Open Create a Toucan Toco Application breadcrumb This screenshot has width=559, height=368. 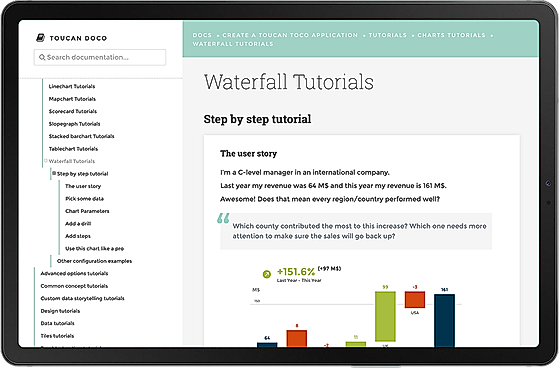tap(290, 35)
